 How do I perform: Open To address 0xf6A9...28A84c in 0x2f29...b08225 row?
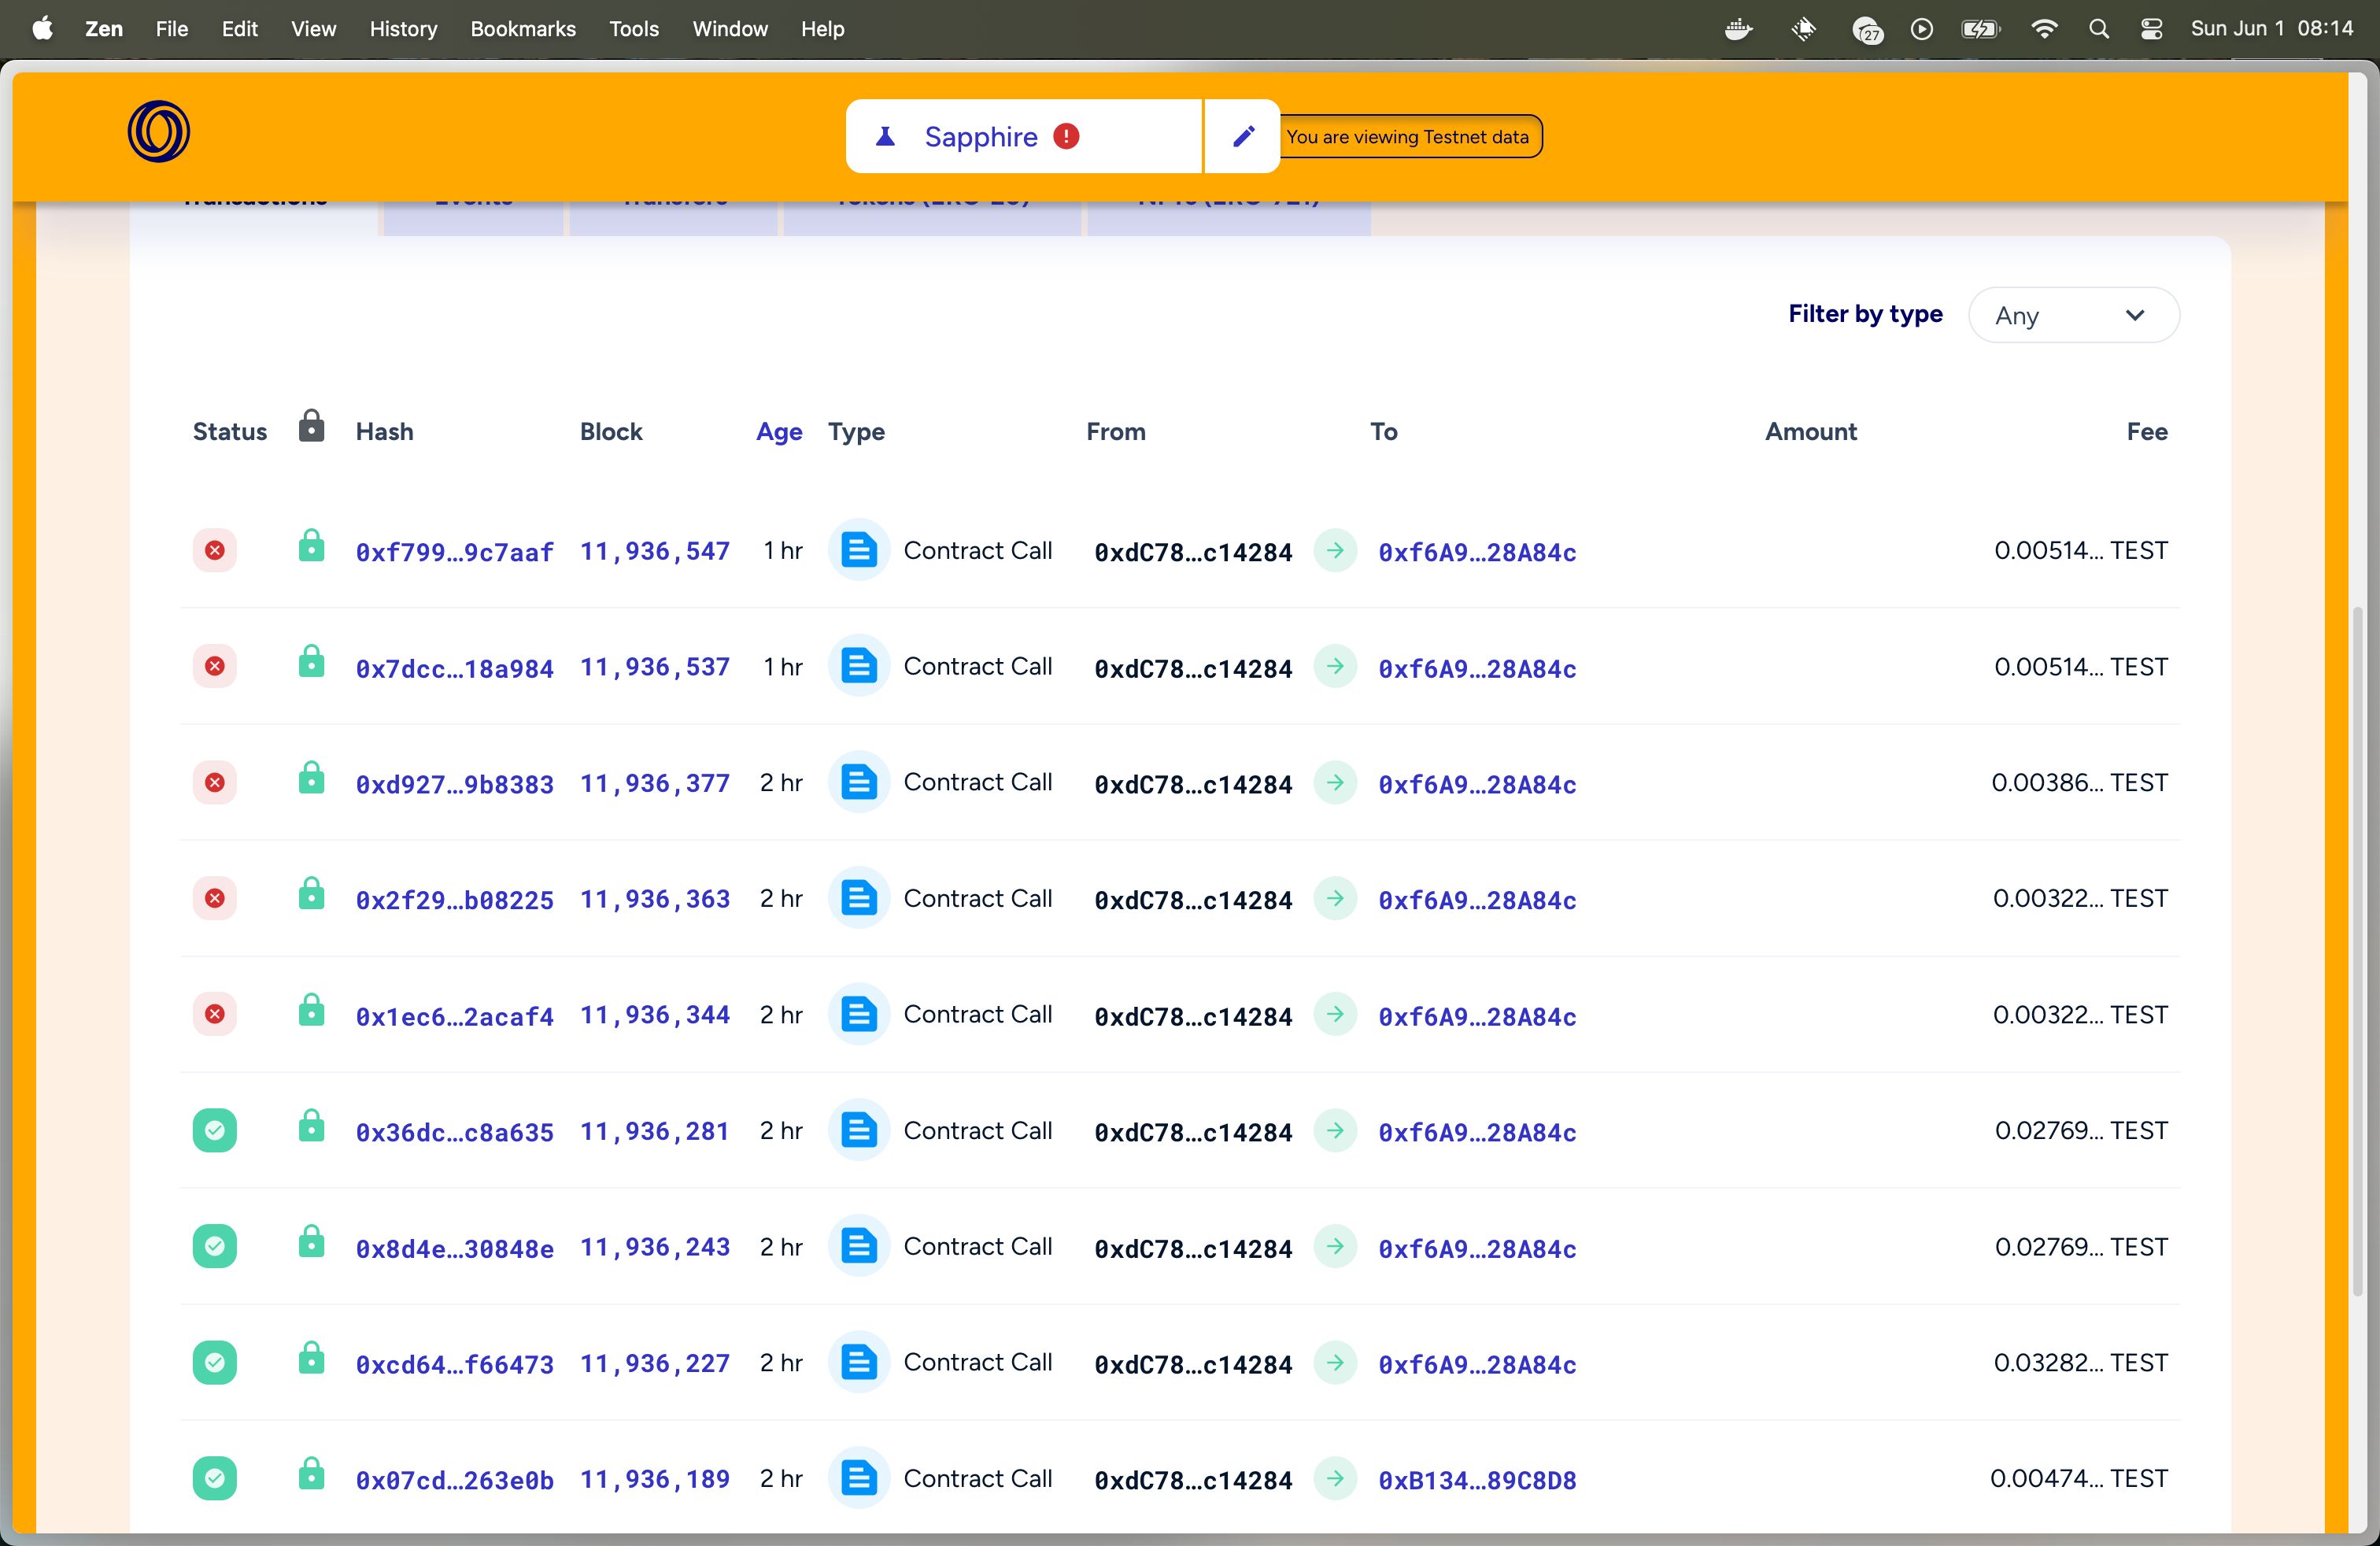(x=1477, y=900)
